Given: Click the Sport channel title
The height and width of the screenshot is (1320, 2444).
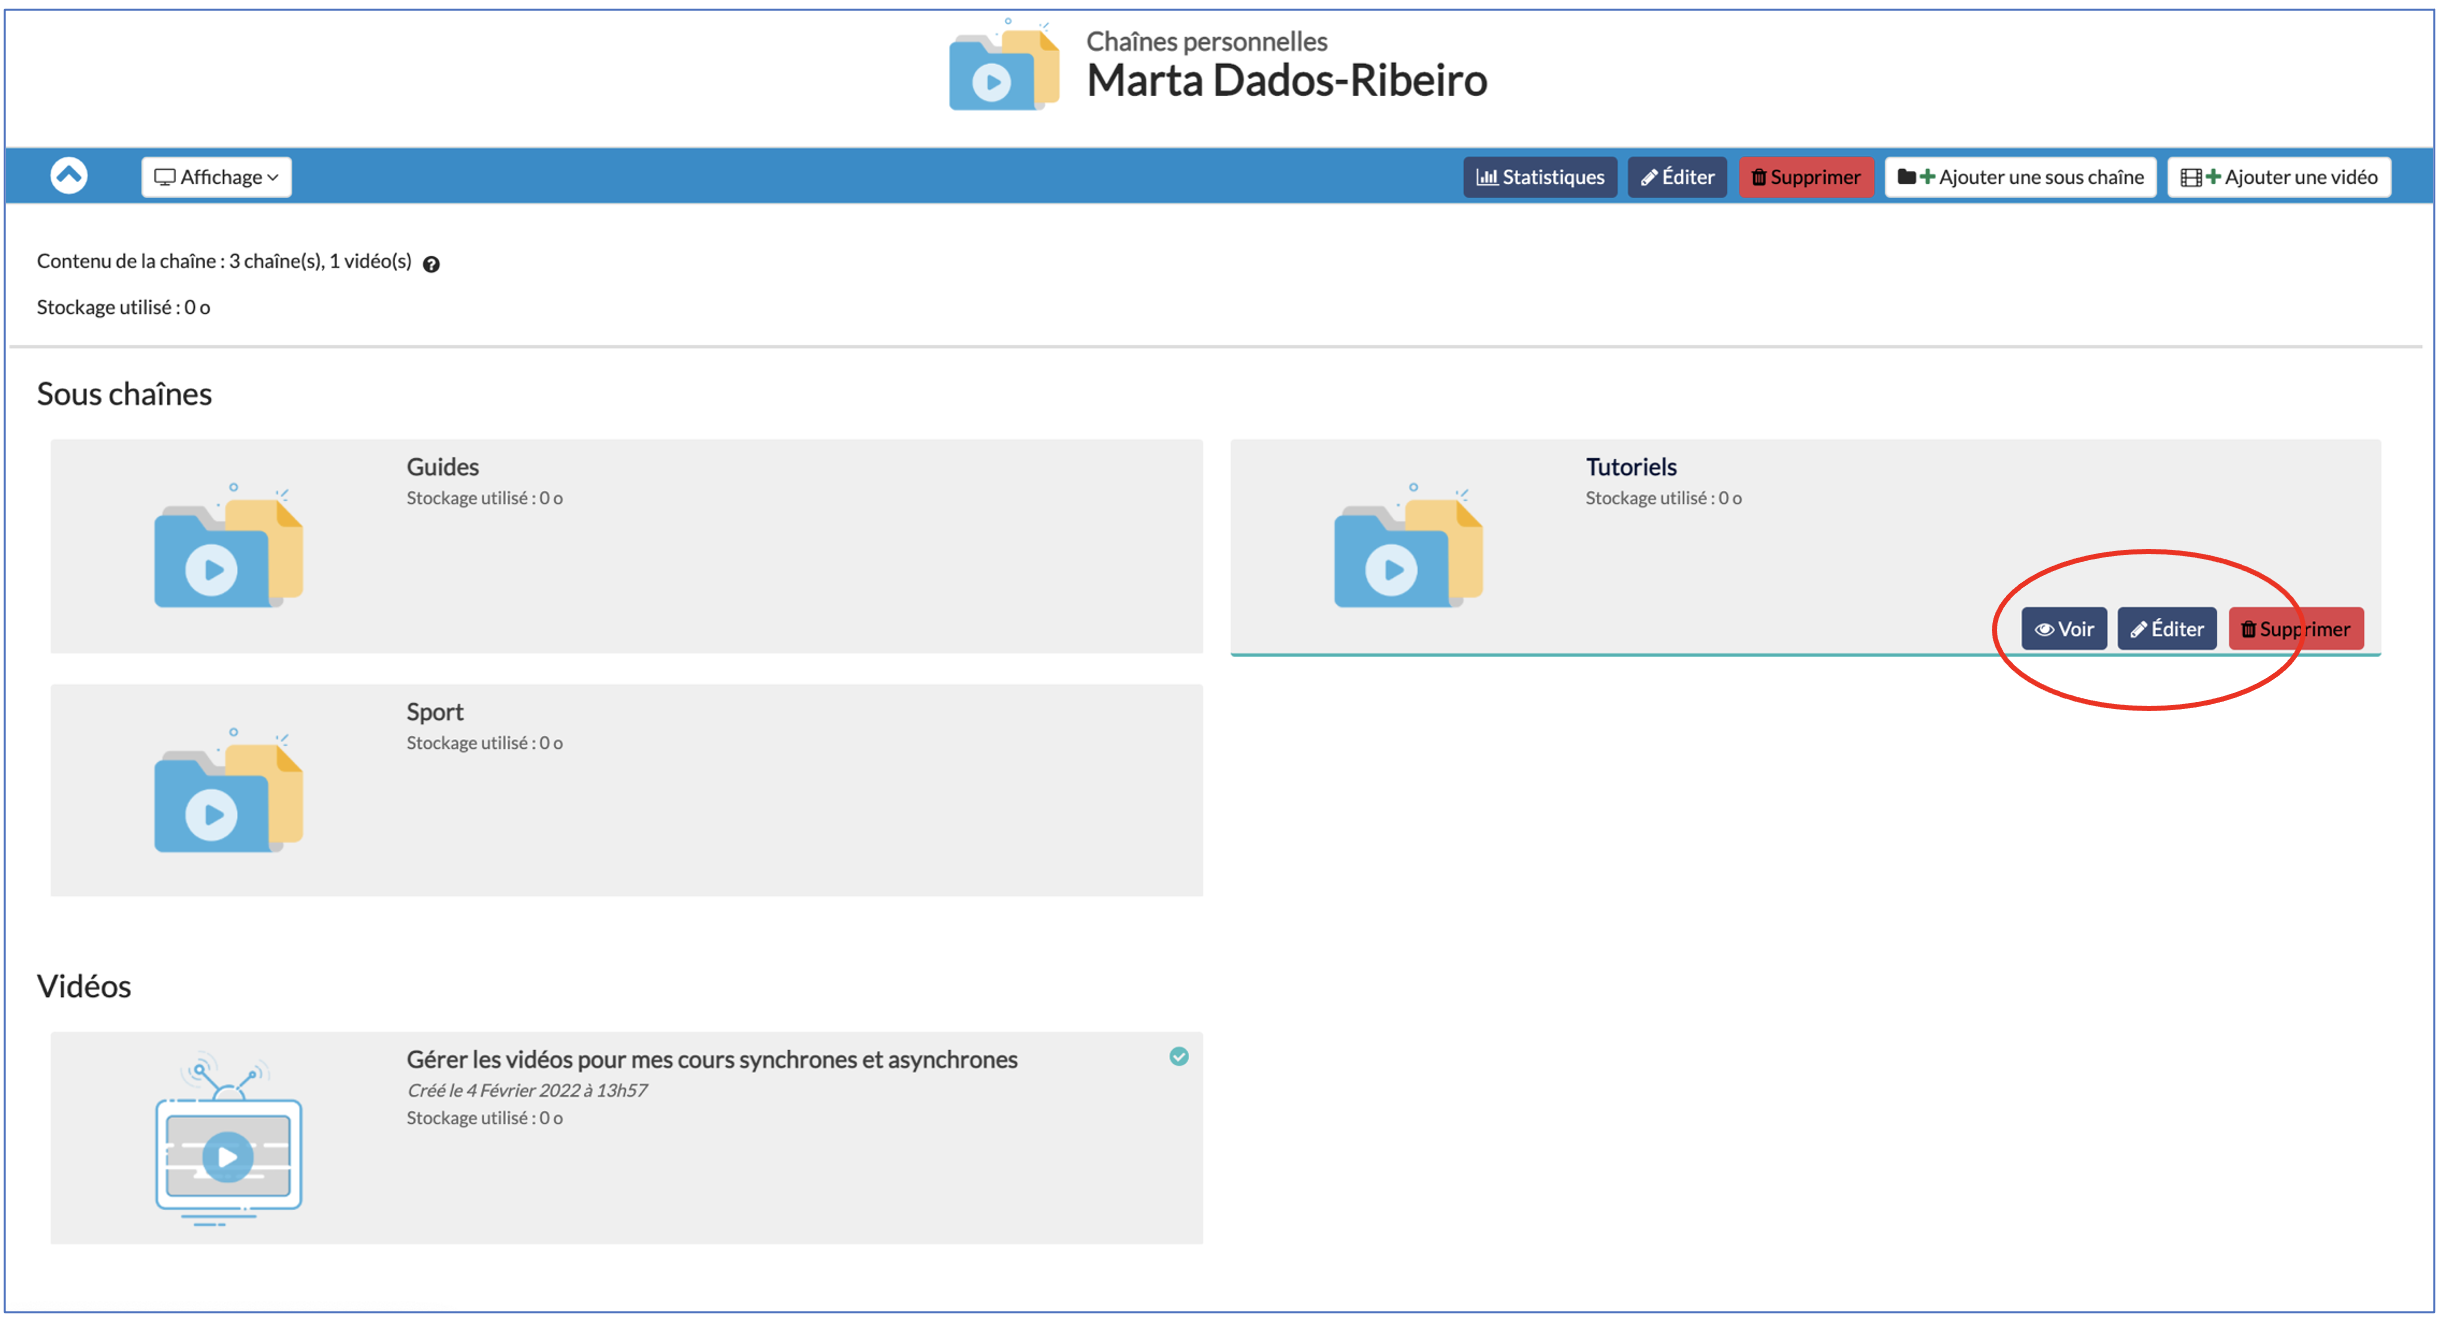Looking at the screenshot, I should (434, 712).
